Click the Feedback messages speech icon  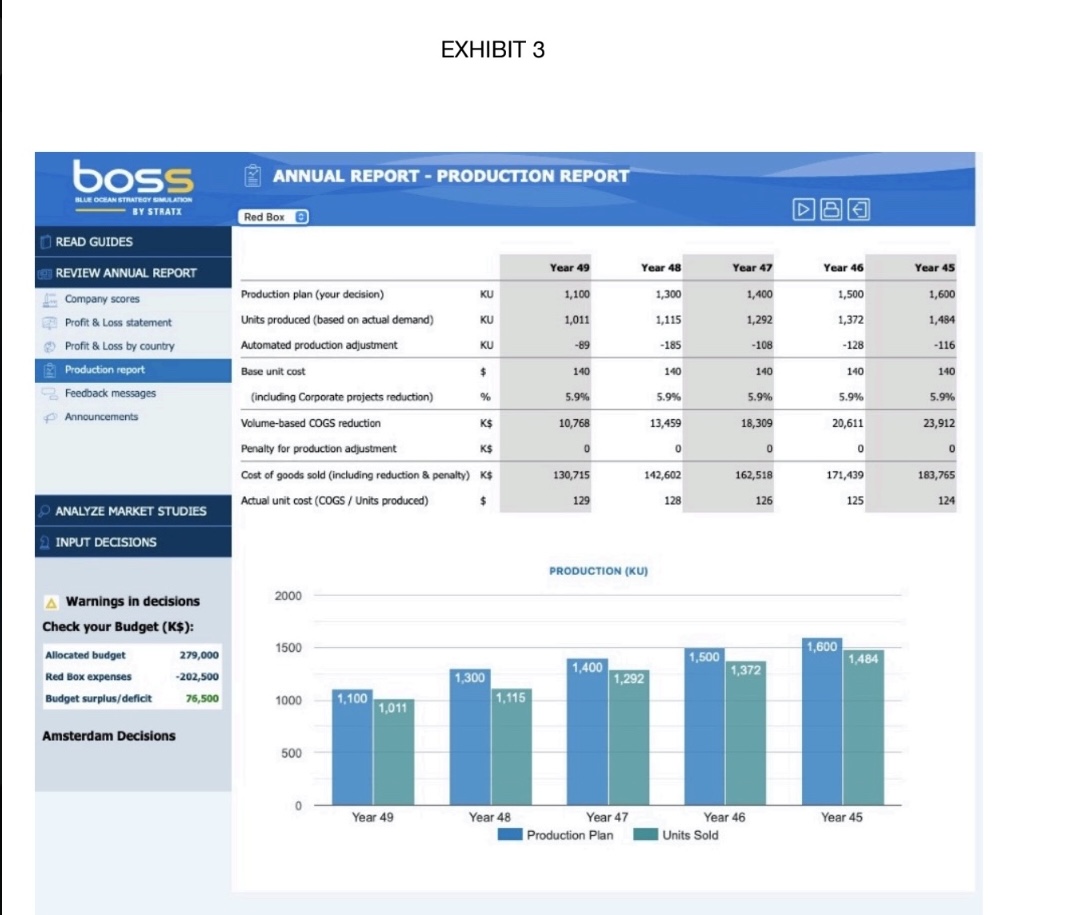[50, 394]
